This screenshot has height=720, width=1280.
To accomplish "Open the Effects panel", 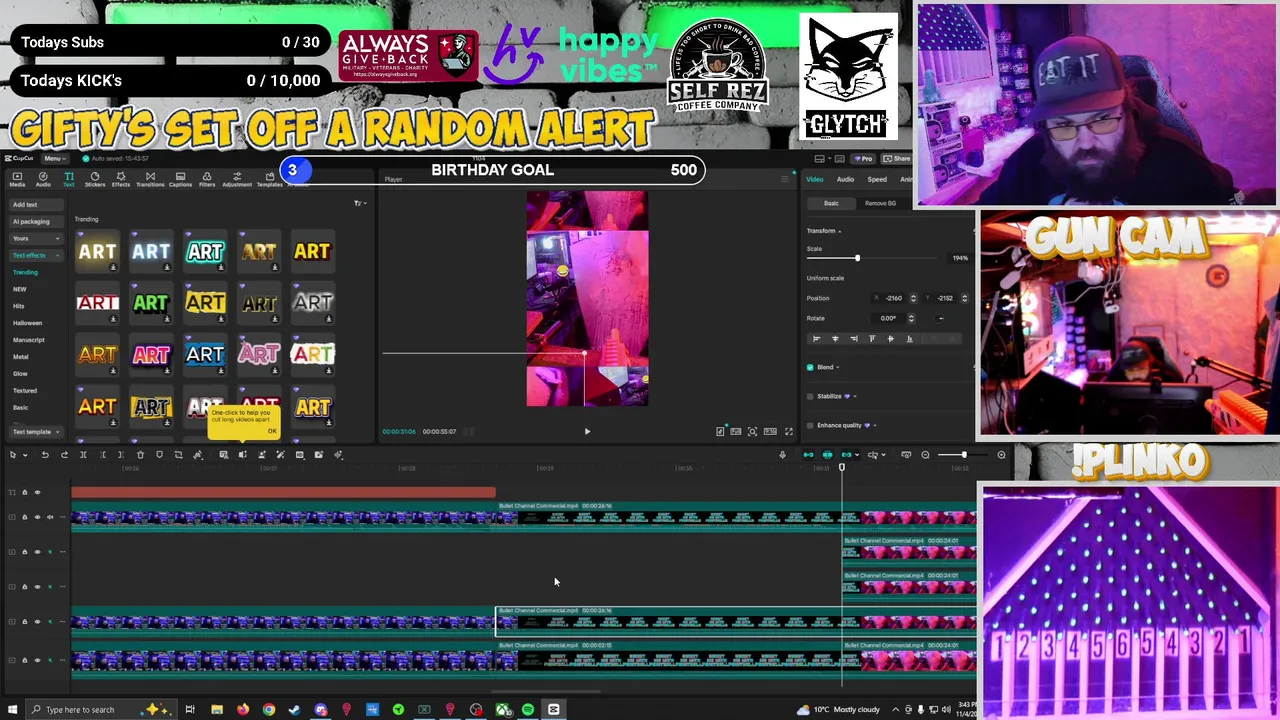I will click(x=121, y=179).
